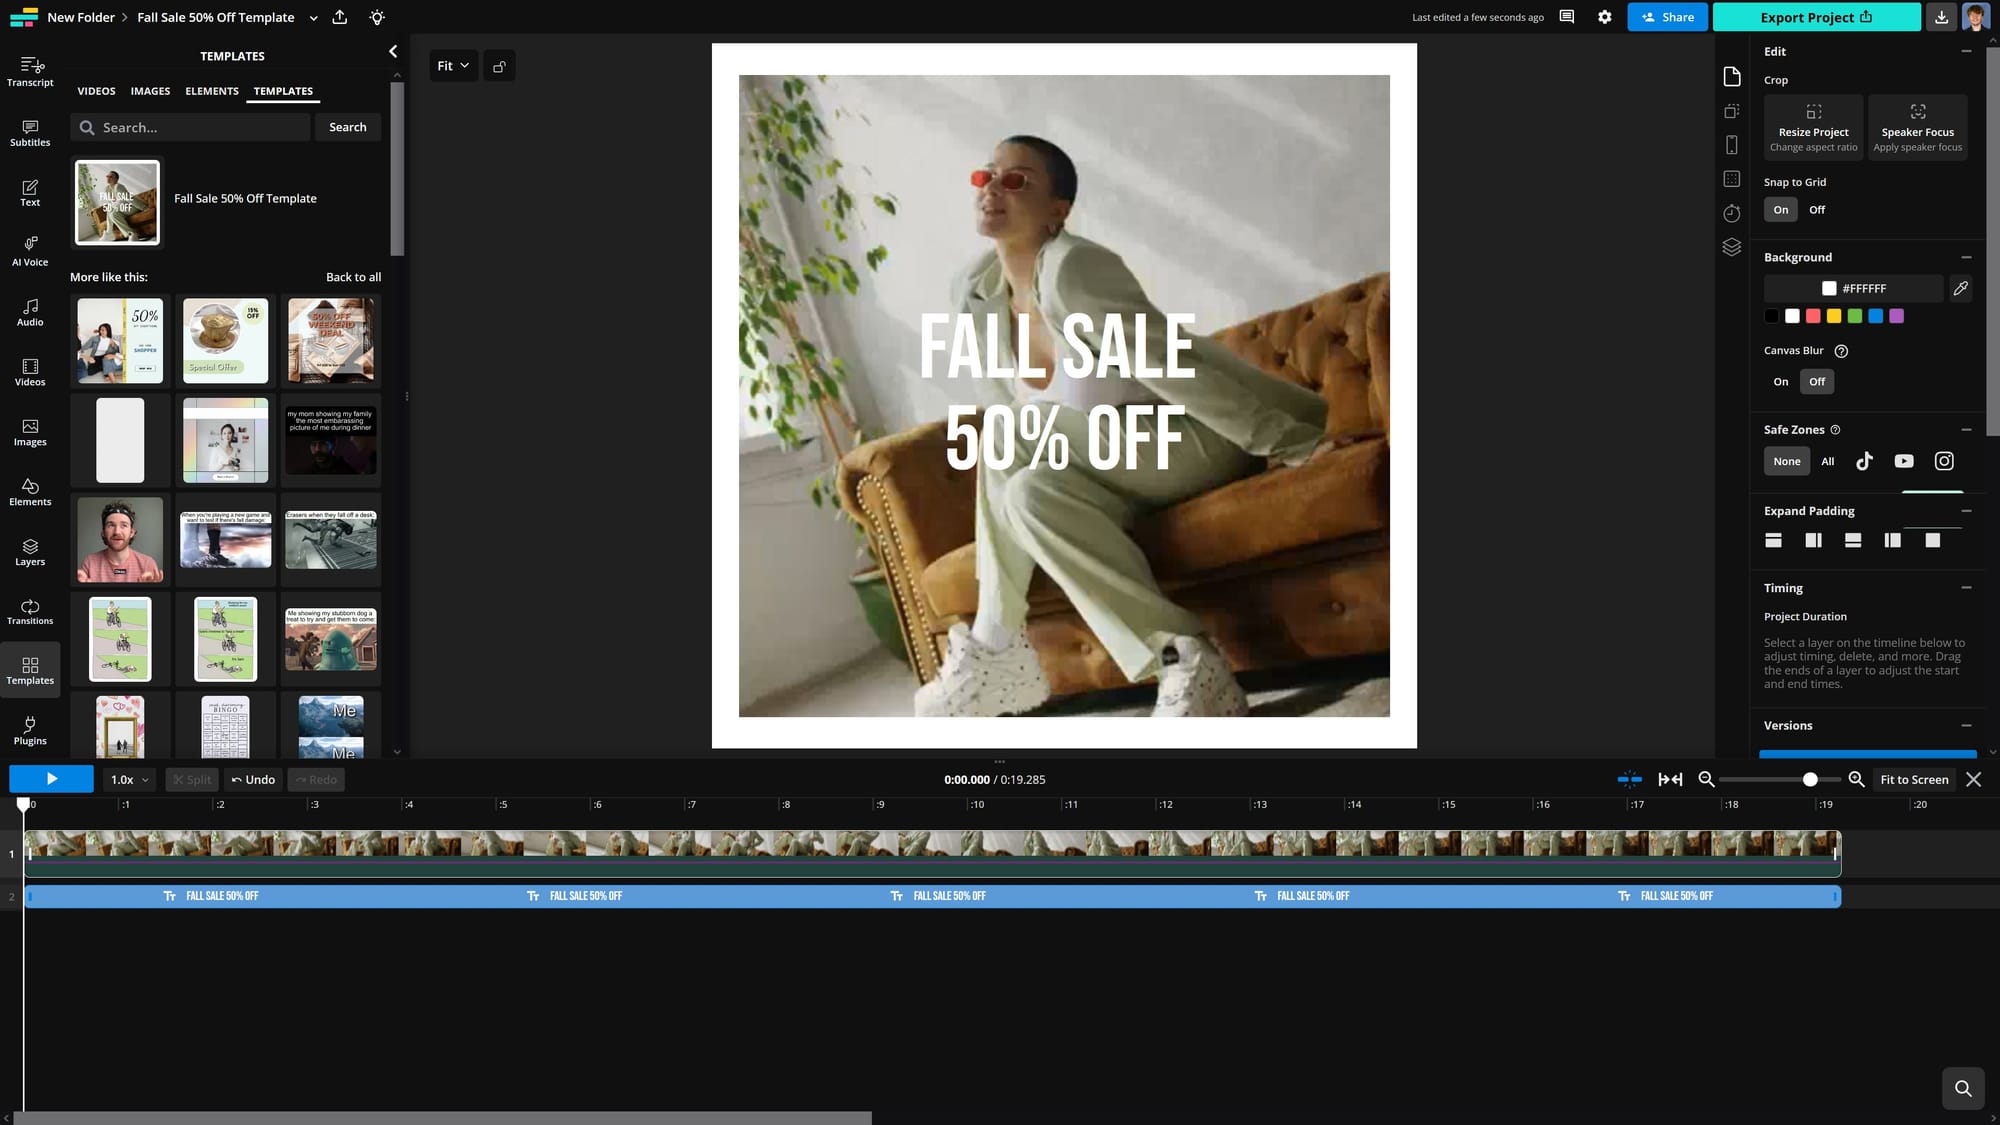Click the eyedropper next to background color

pyautogui.click(x=1960, y=288)
